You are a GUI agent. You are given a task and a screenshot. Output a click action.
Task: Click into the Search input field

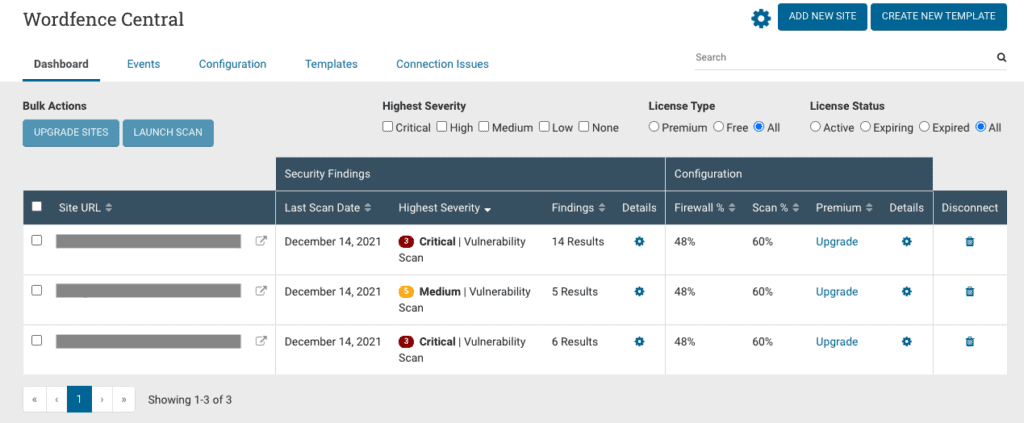point(840,58)
